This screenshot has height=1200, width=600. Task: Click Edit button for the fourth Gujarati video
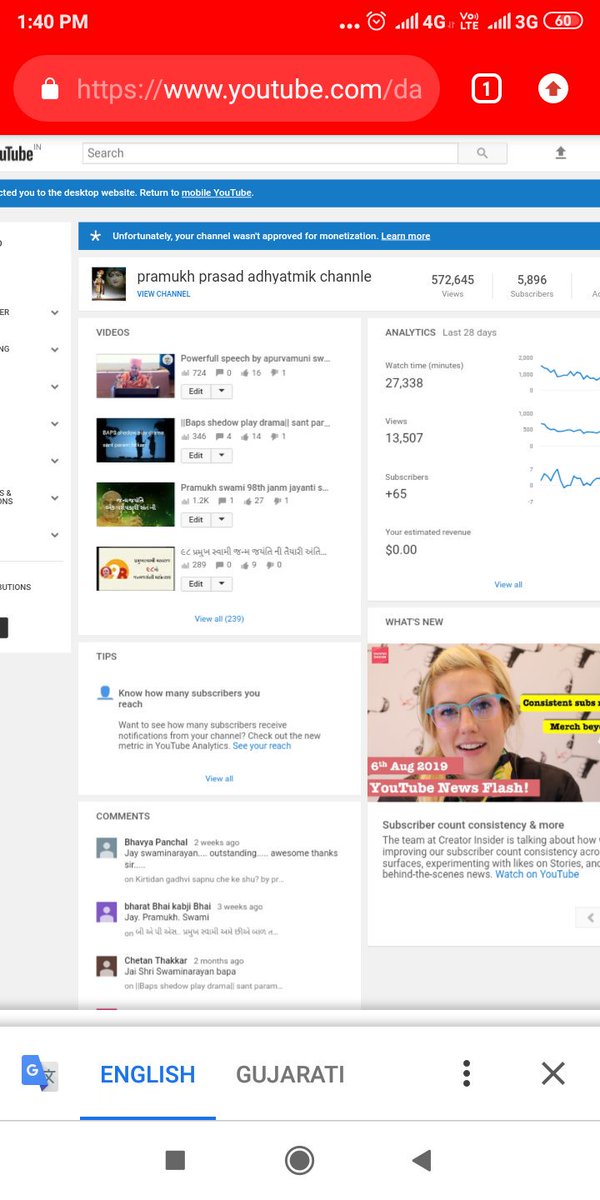pyautogui.click(x=196, y=583)
